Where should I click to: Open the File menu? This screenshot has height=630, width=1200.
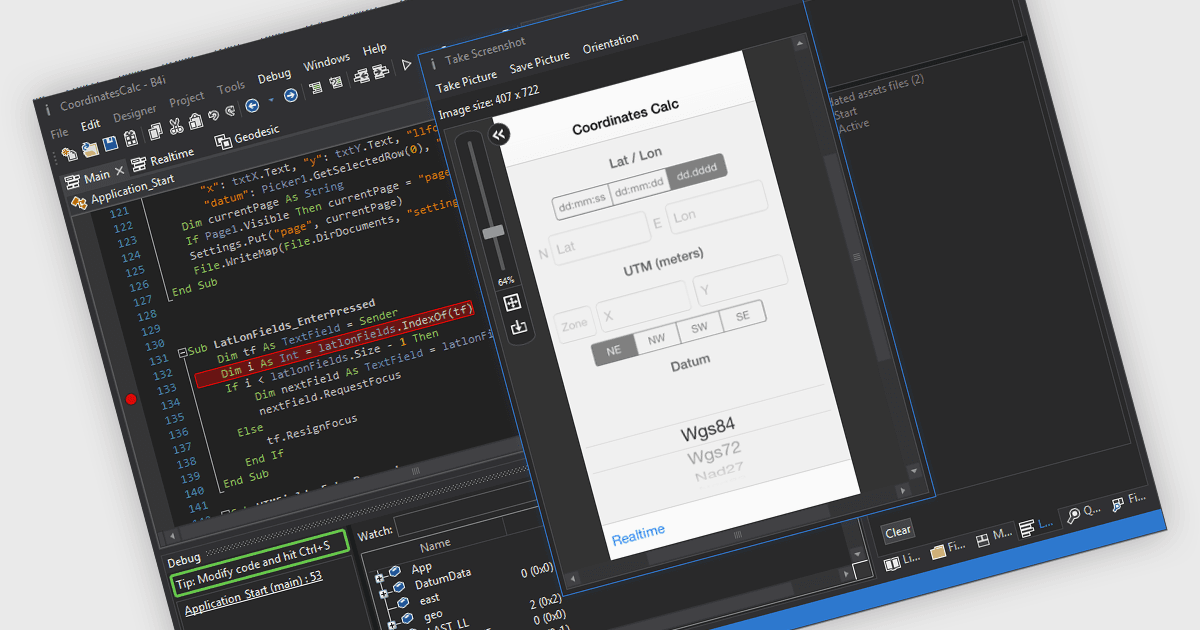(x=59, y=133)
